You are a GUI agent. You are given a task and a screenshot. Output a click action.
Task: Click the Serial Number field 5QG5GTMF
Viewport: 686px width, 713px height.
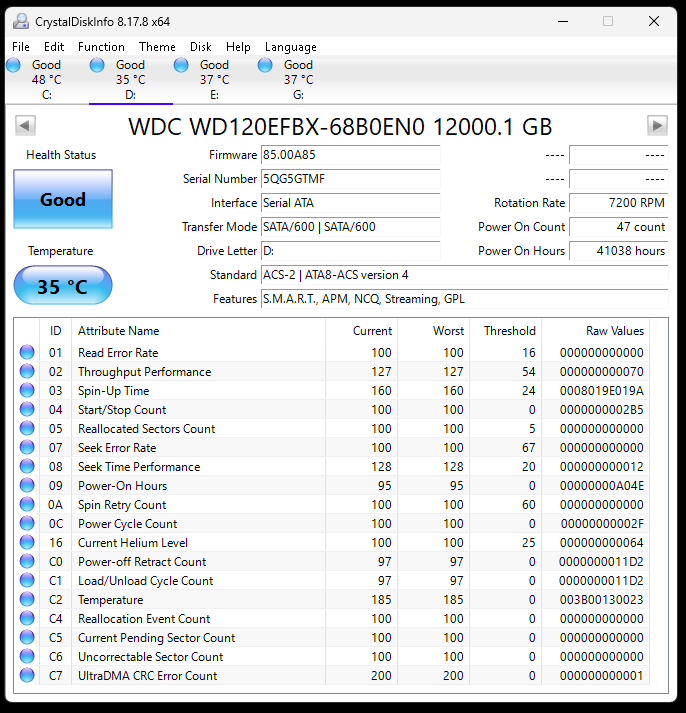(351, 179)
